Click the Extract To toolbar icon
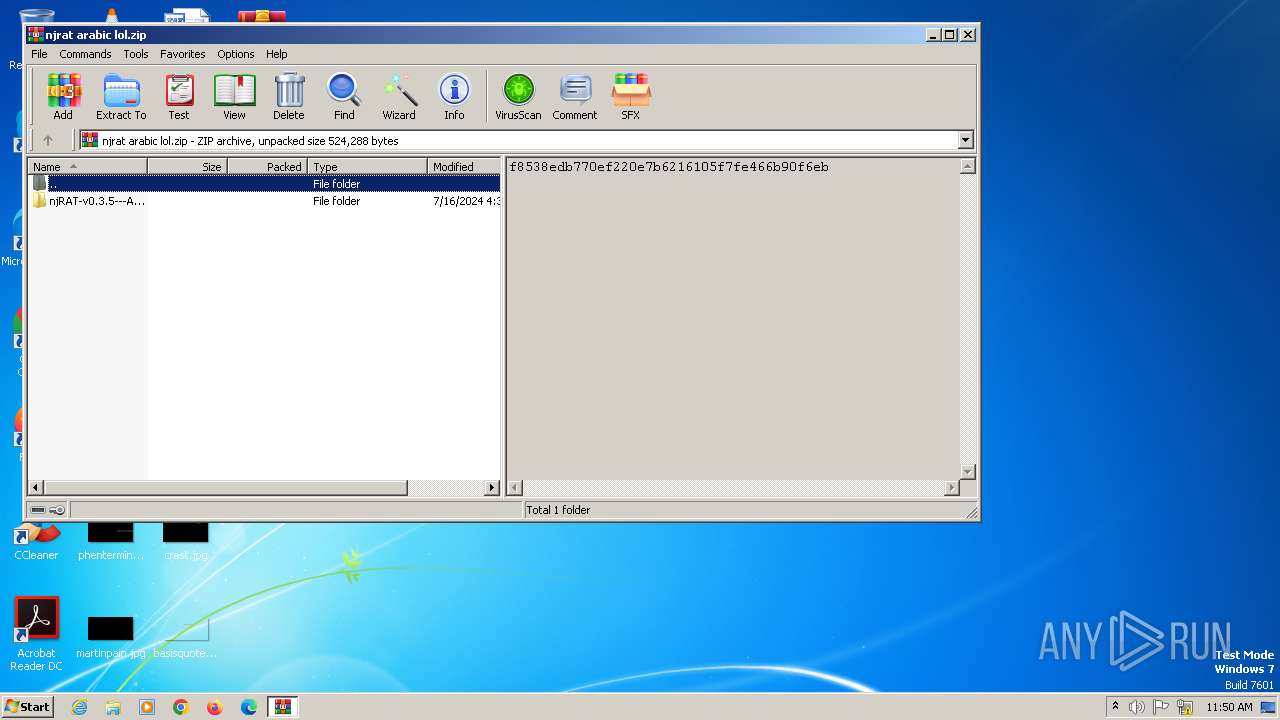The height and width of the screenshot is (720, 1280). [x=121, y=97]
